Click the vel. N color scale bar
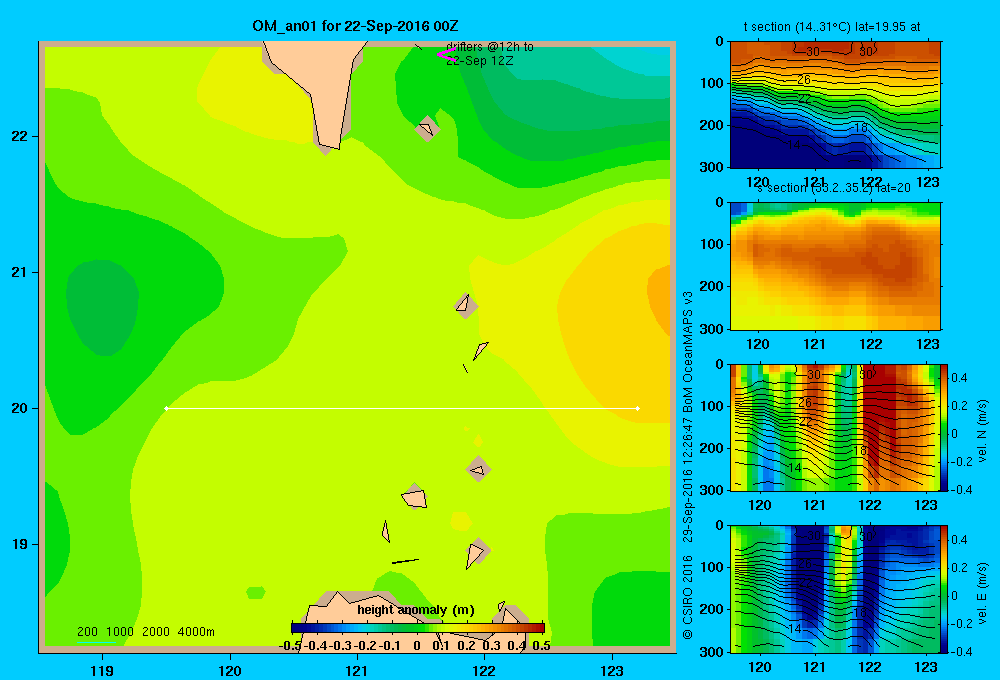The height and width of the screenshot is (680, 1000). pyautogui.click(x=945, y=427)
